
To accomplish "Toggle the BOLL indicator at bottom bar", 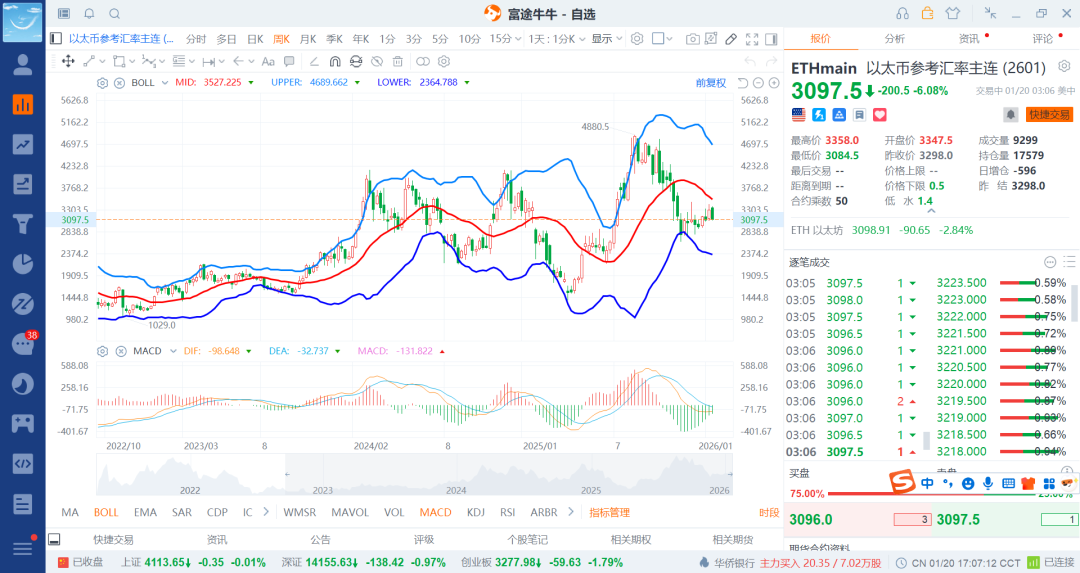I will click(106, 512).
